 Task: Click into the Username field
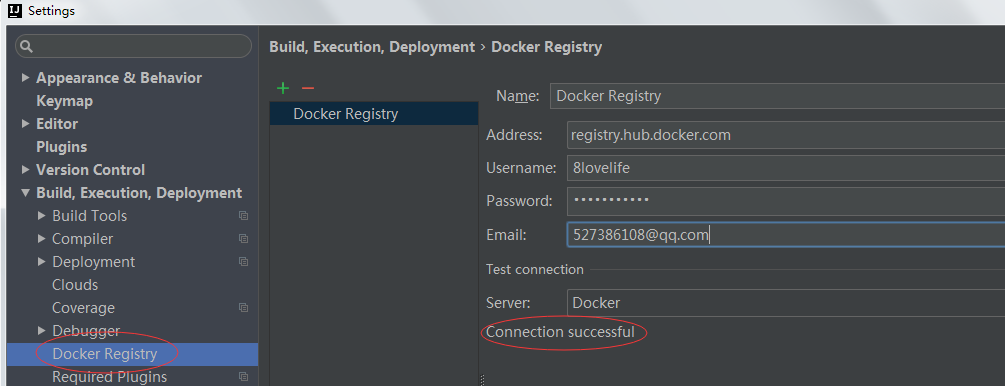(786, 168)
